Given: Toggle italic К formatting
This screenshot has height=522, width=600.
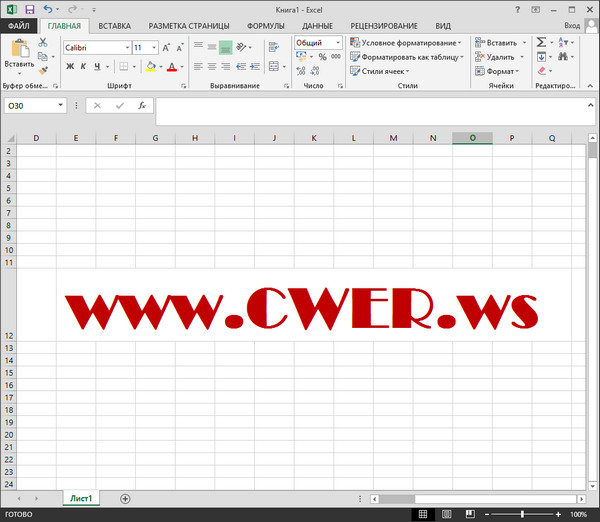Looking at the screenshot, I should pyautogui.click(x=83, y=67).
